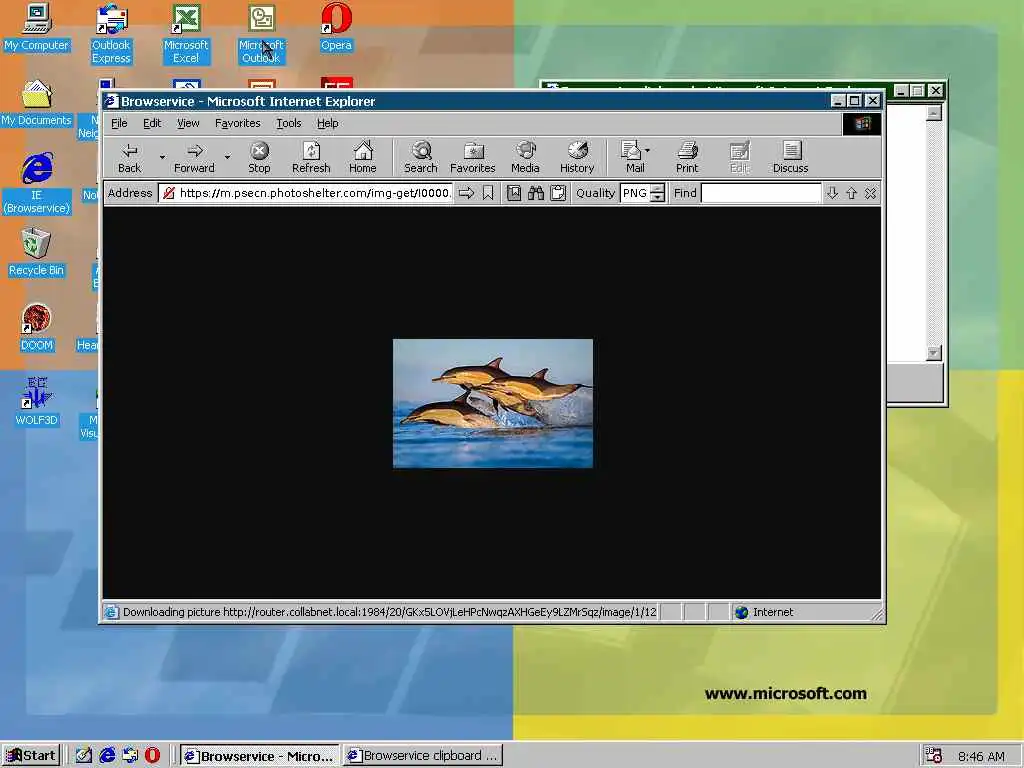This screenshot has height=768, width=1024.
Task: Close the find bar with the X icon
Action: click(x=870, y=193)
